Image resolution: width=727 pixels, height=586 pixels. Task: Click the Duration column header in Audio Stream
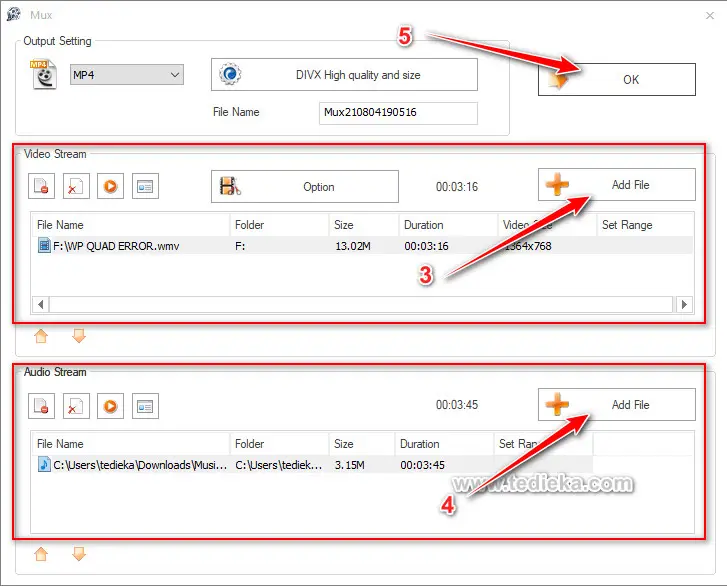pos(444,444)
